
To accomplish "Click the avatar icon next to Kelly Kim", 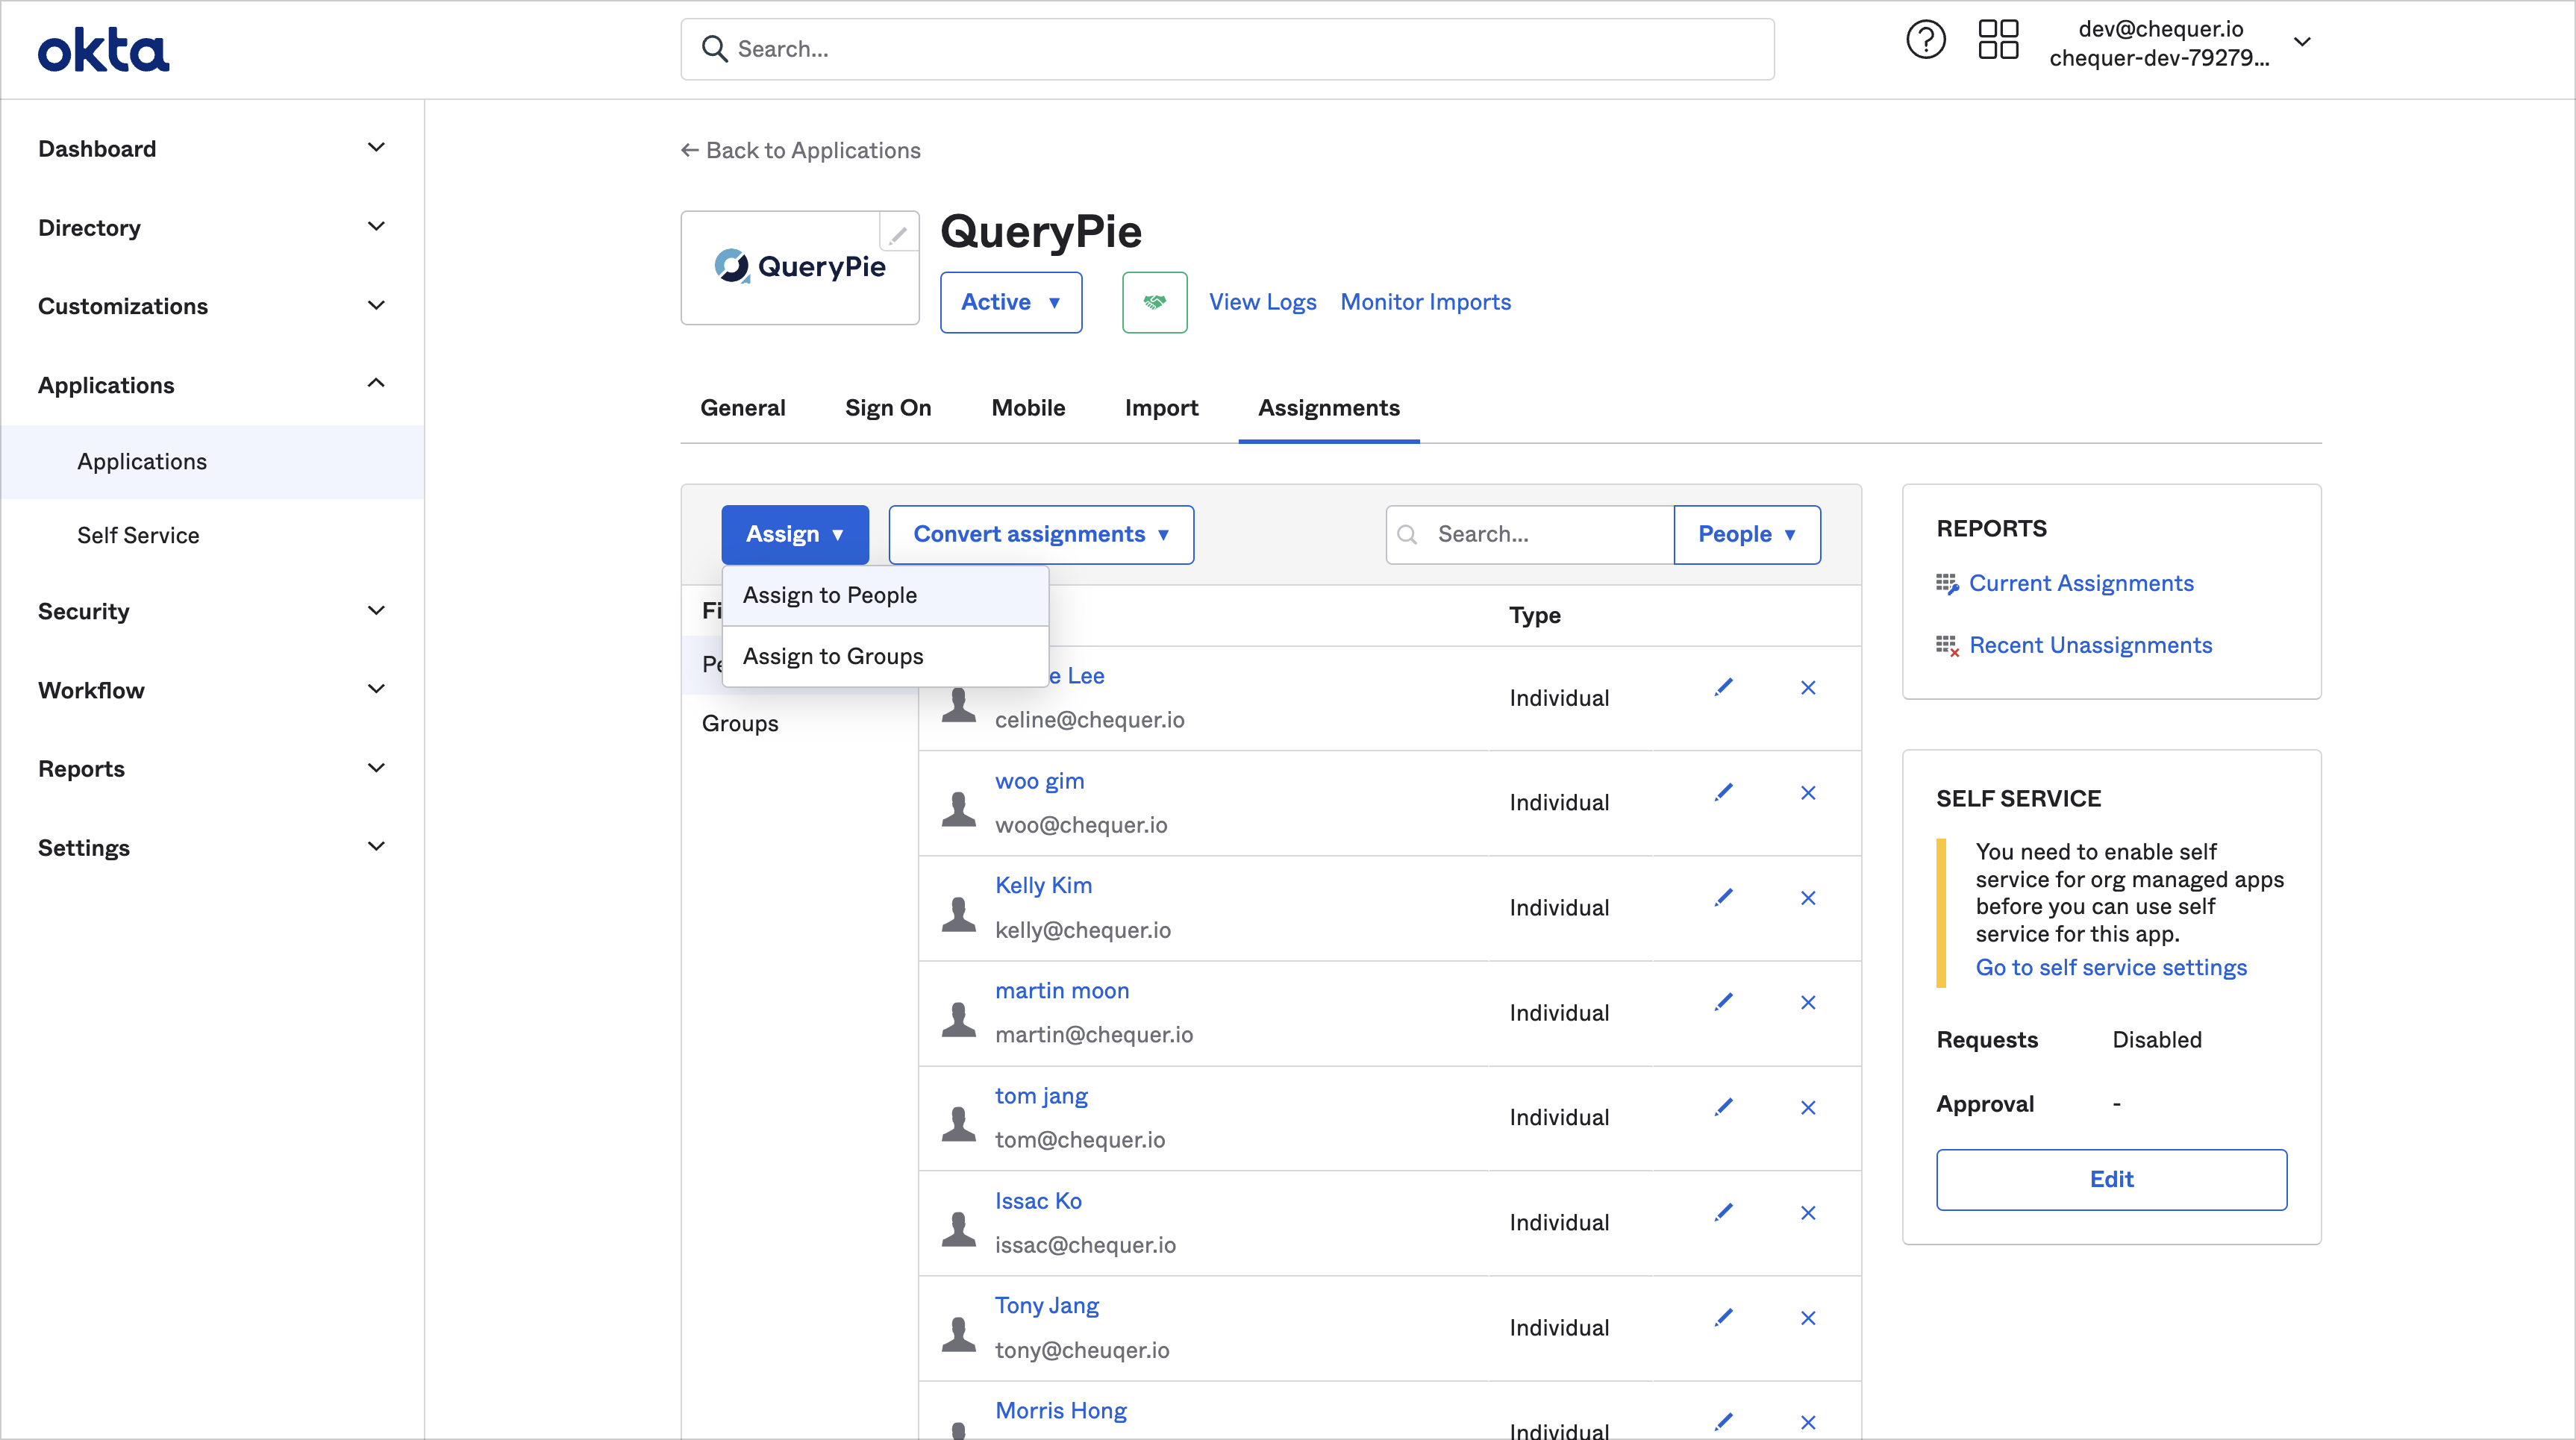I will pyautogui.click(x=959, y=914).
